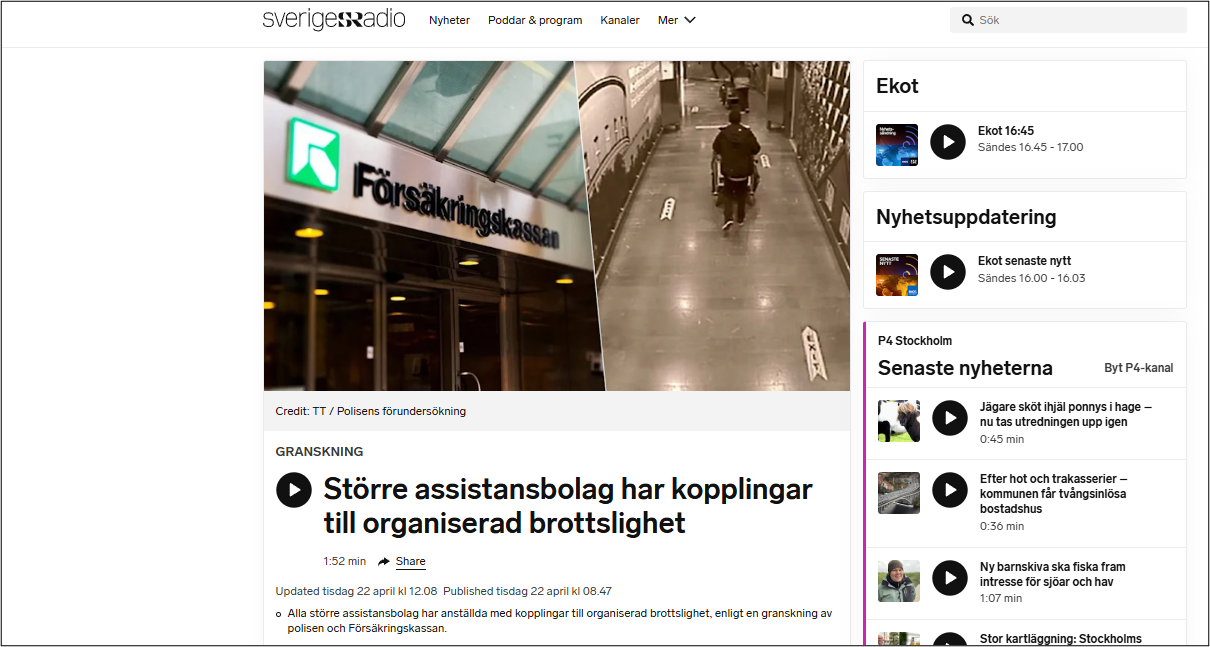
Task: Open the bostadshus story thumbnail
Action: (899, 493)
